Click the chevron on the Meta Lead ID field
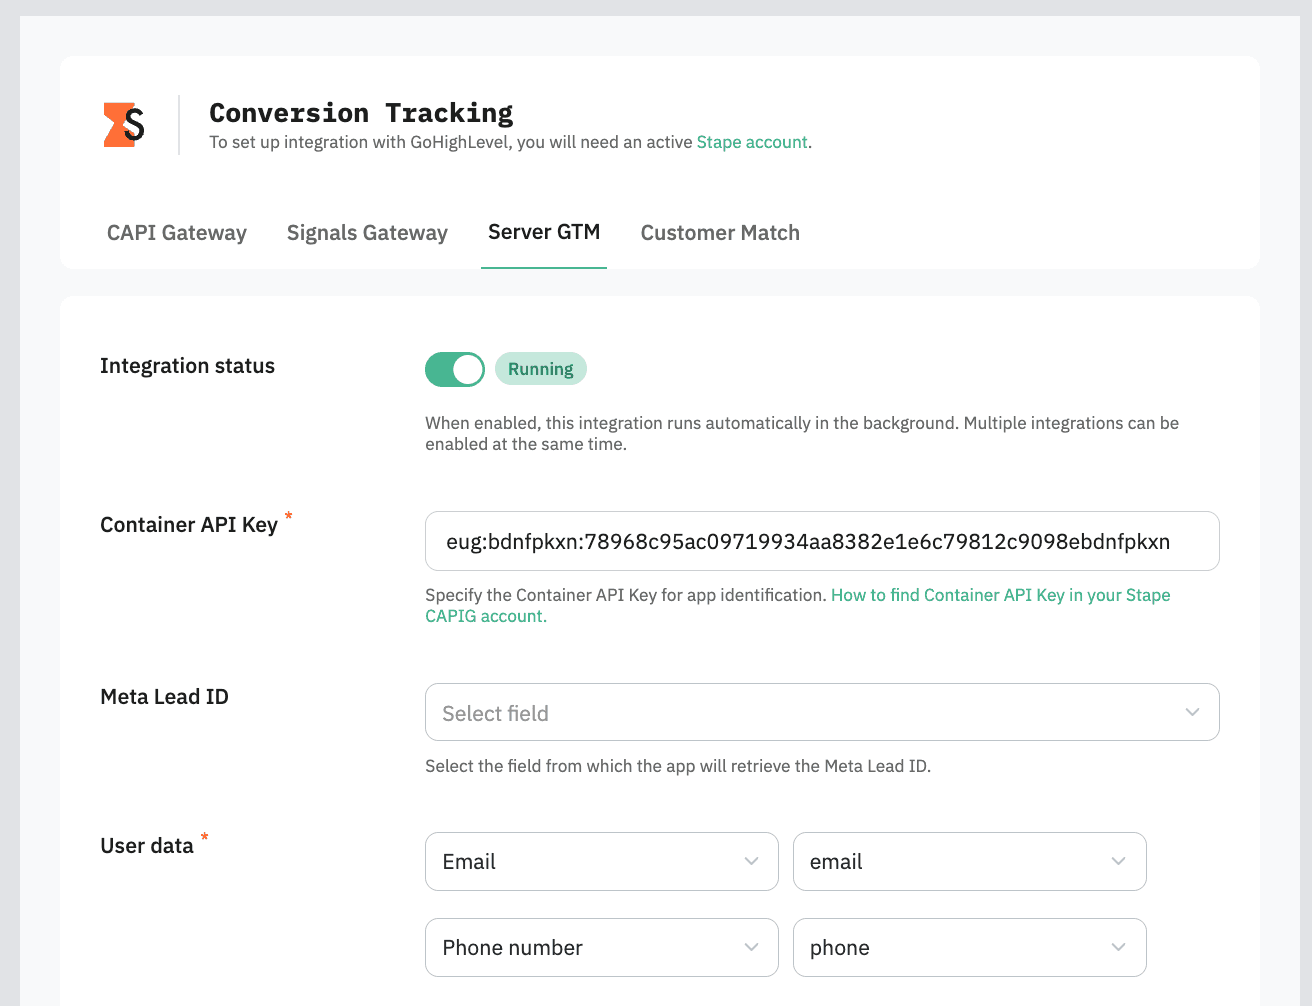This screenshot has width=1312, height=1006. click(1192, 712)
